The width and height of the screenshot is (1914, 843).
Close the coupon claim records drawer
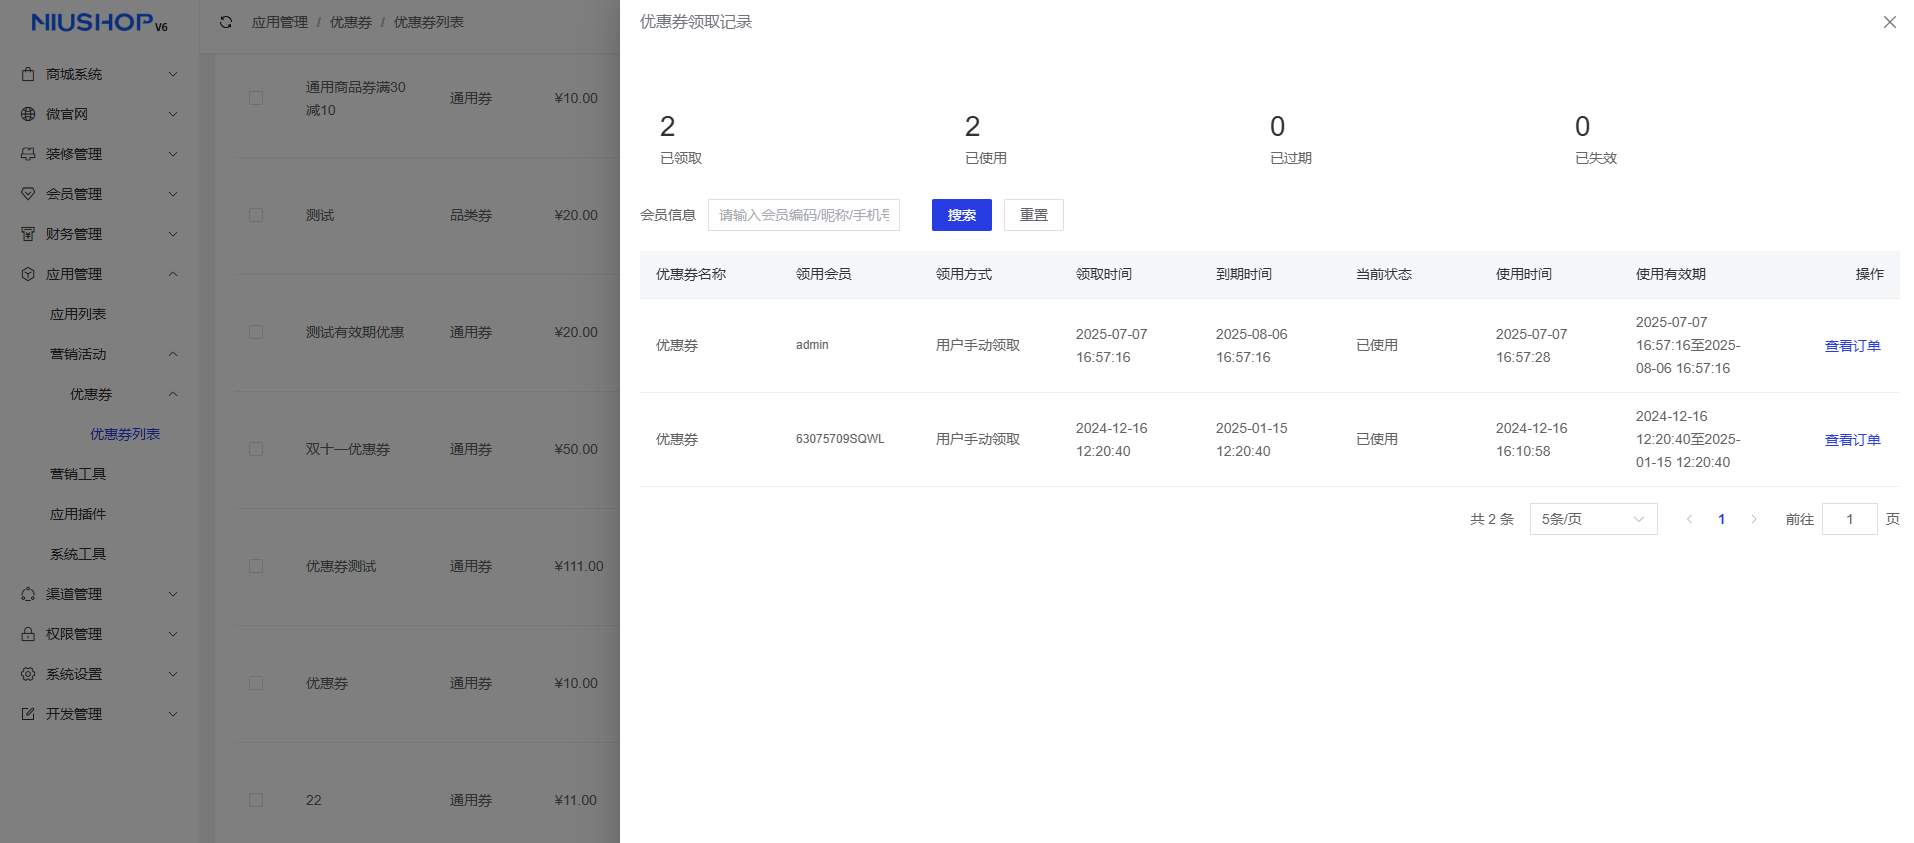[1889, 22]
